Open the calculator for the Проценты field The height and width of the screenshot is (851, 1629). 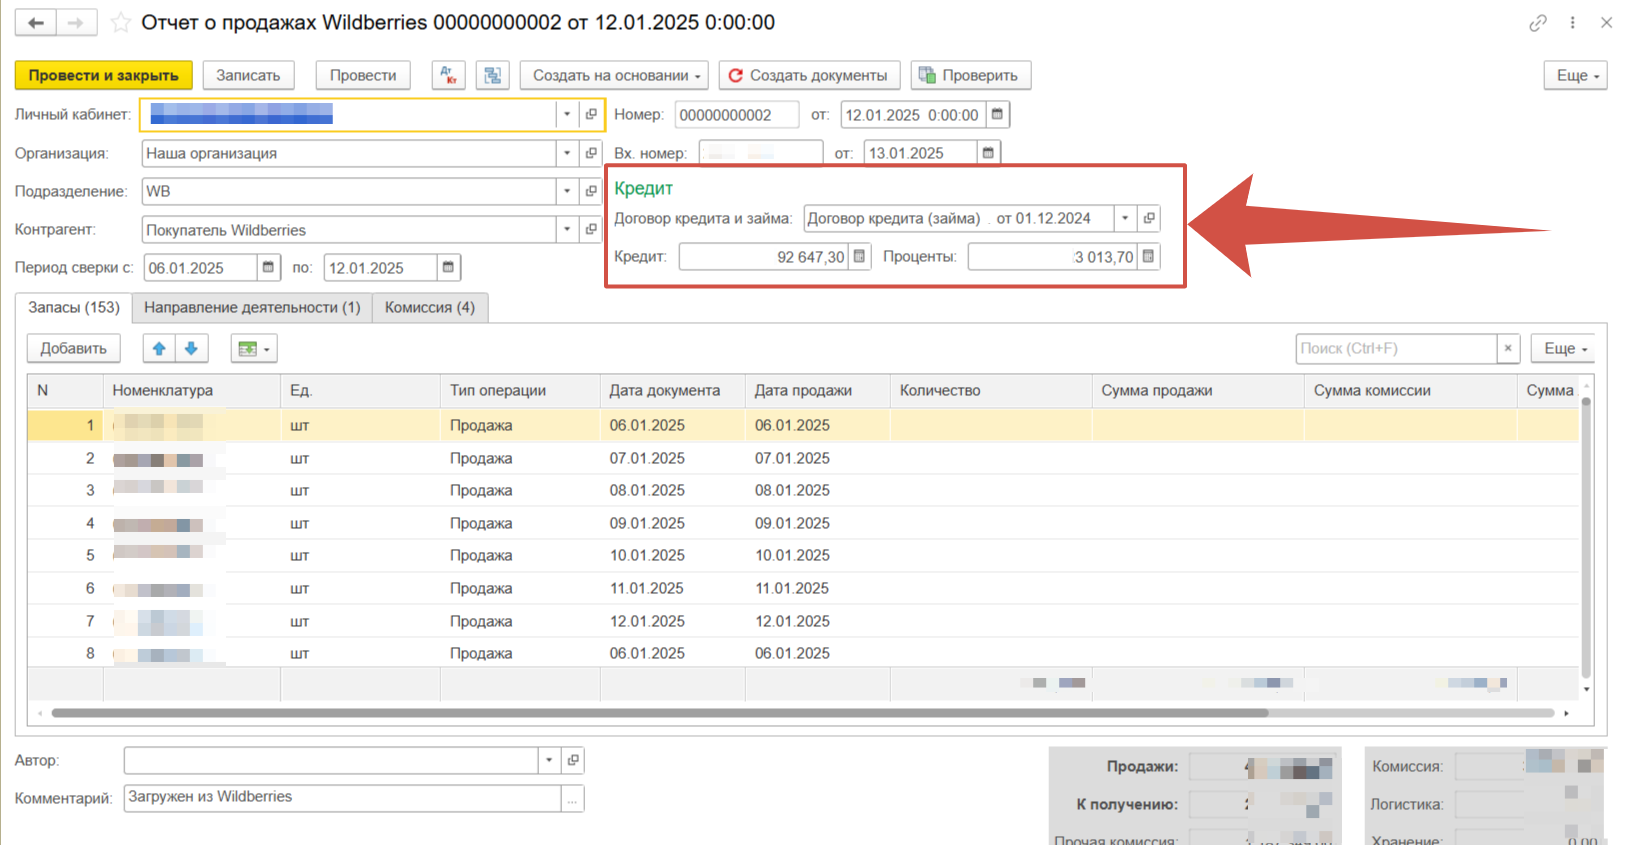click(x=1148, y=257)
